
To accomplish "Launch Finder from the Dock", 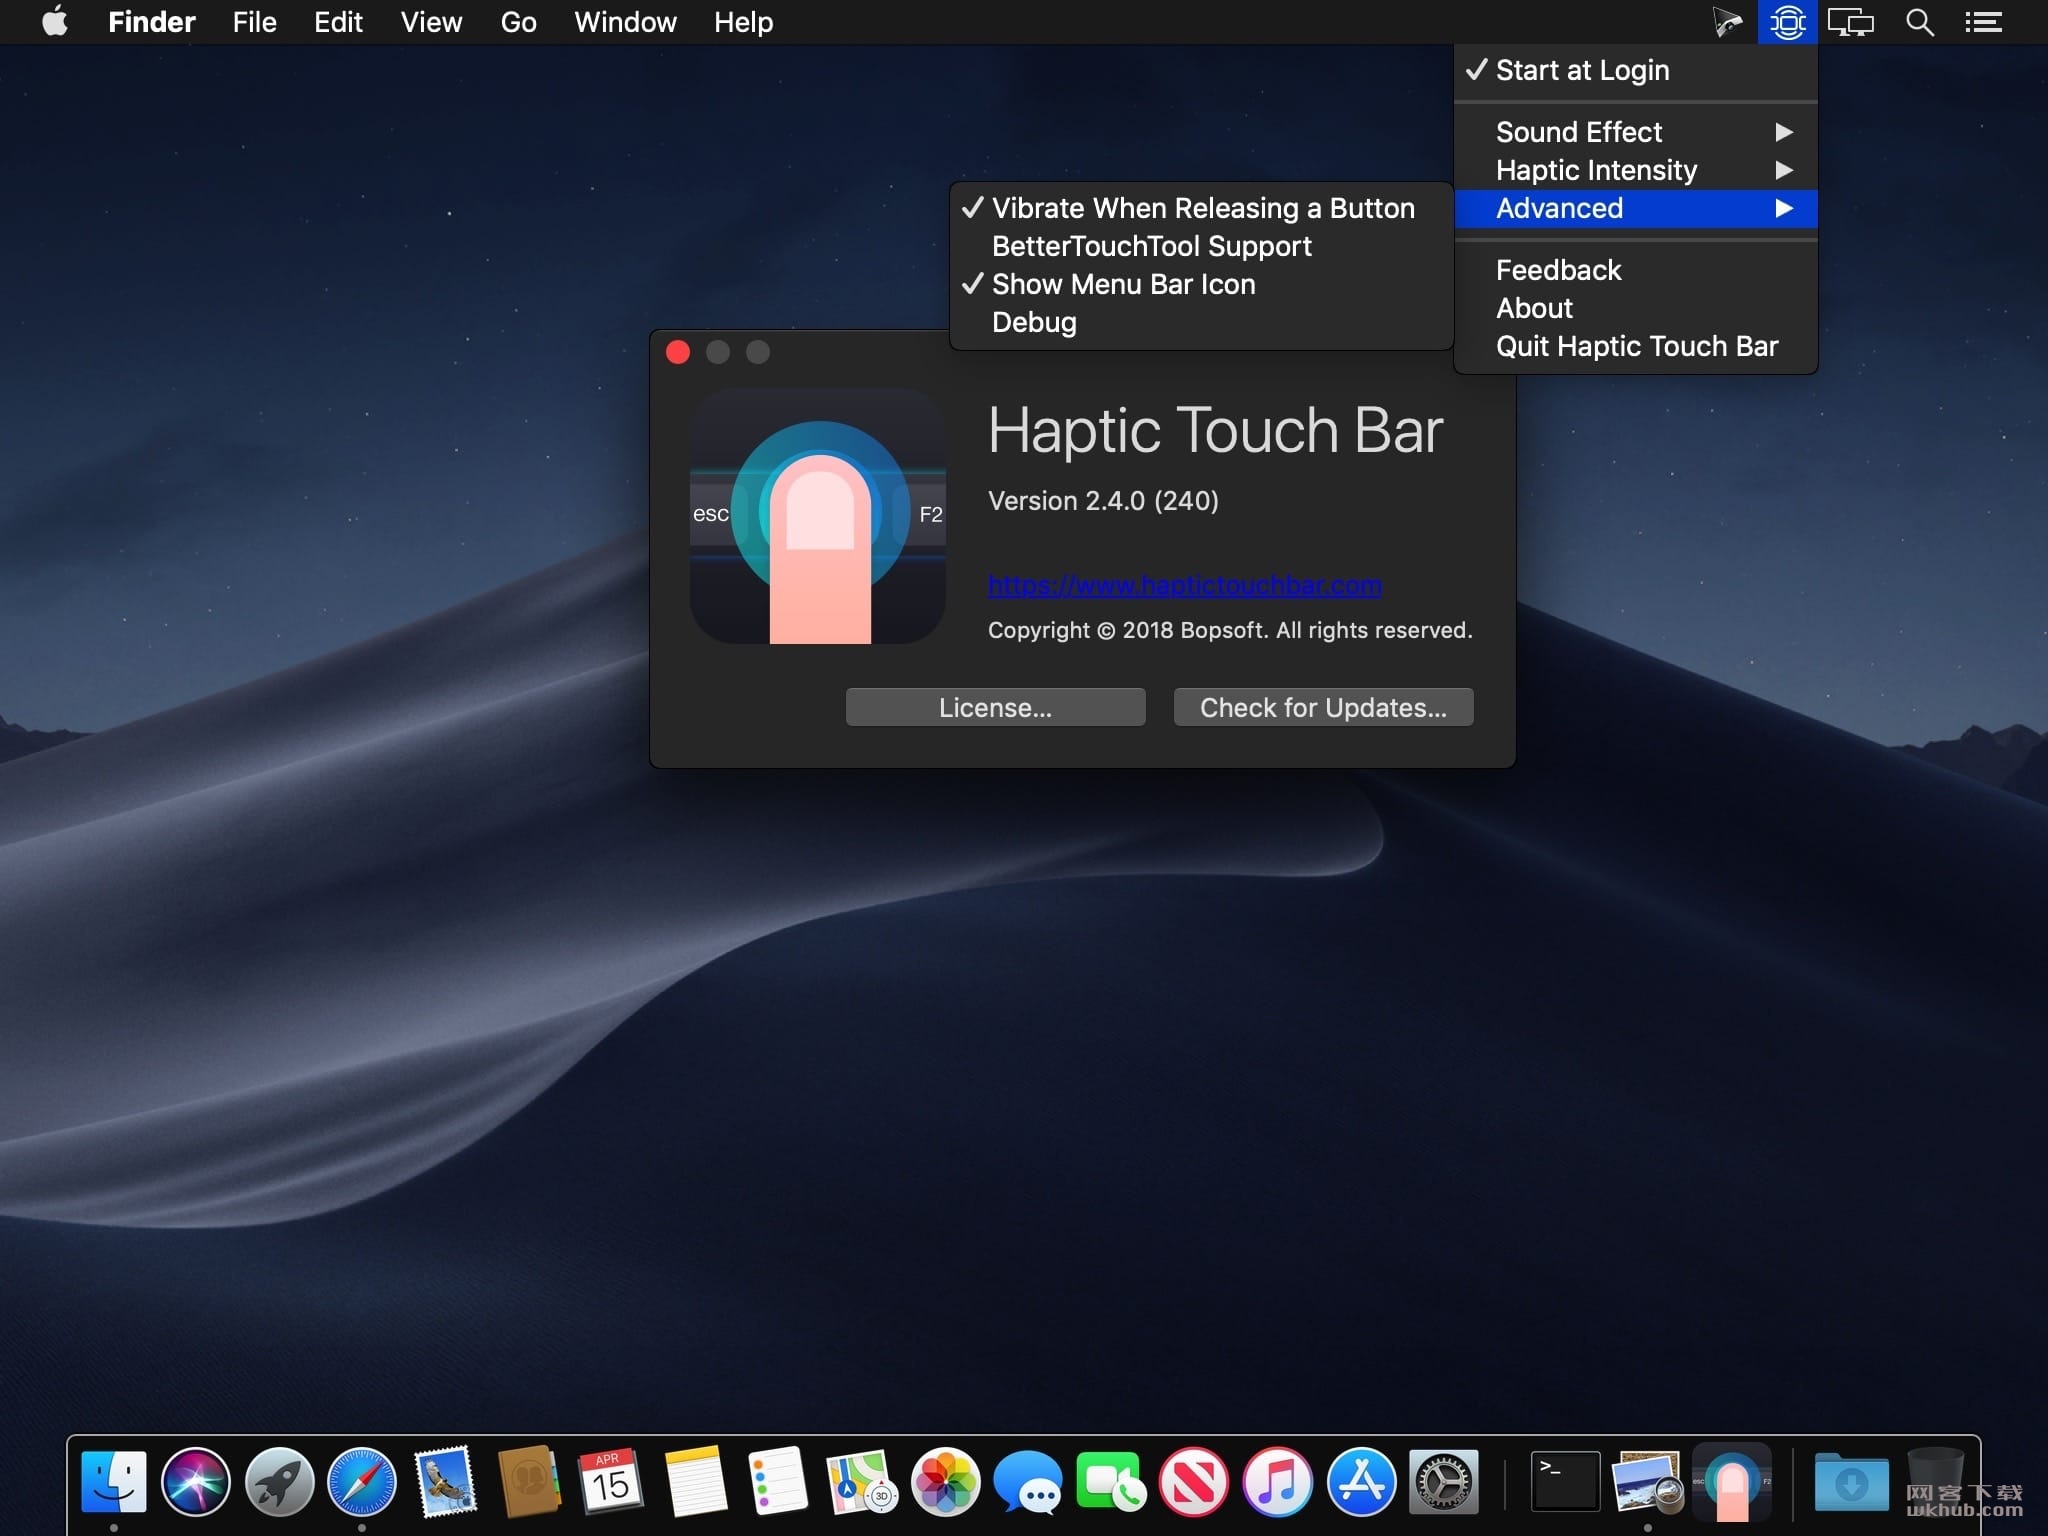I will click(x=113, y=1481).
